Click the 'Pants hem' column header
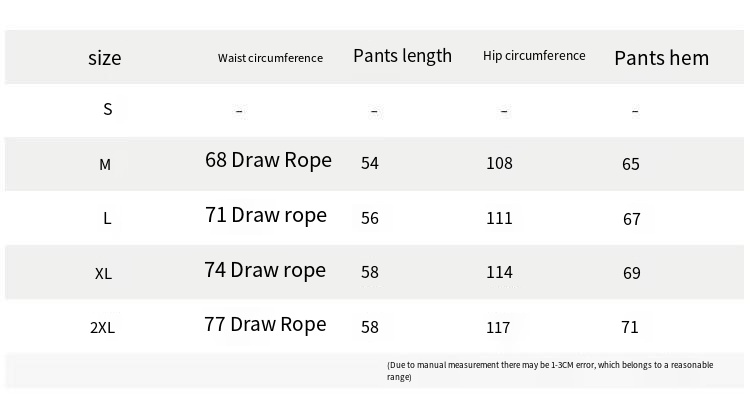This screenshot has height=394, width=750. click(x=662, y=58)
